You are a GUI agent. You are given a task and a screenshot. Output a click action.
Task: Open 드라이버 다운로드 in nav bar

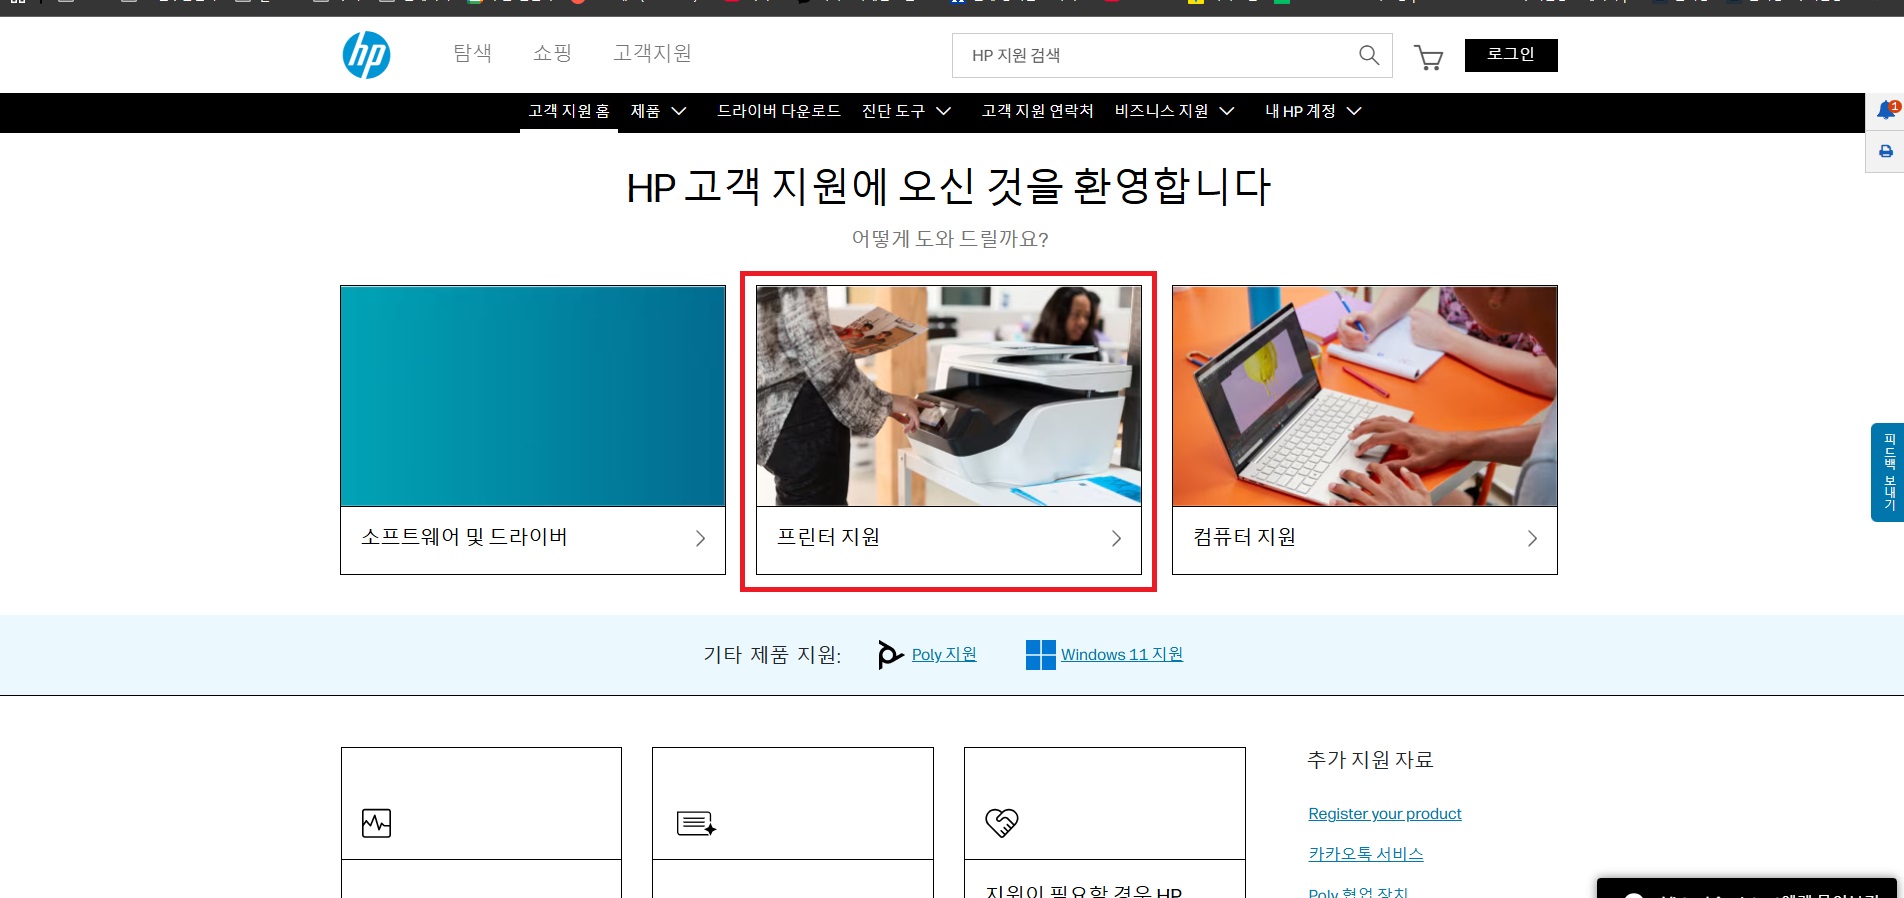(x=779, y=111)
